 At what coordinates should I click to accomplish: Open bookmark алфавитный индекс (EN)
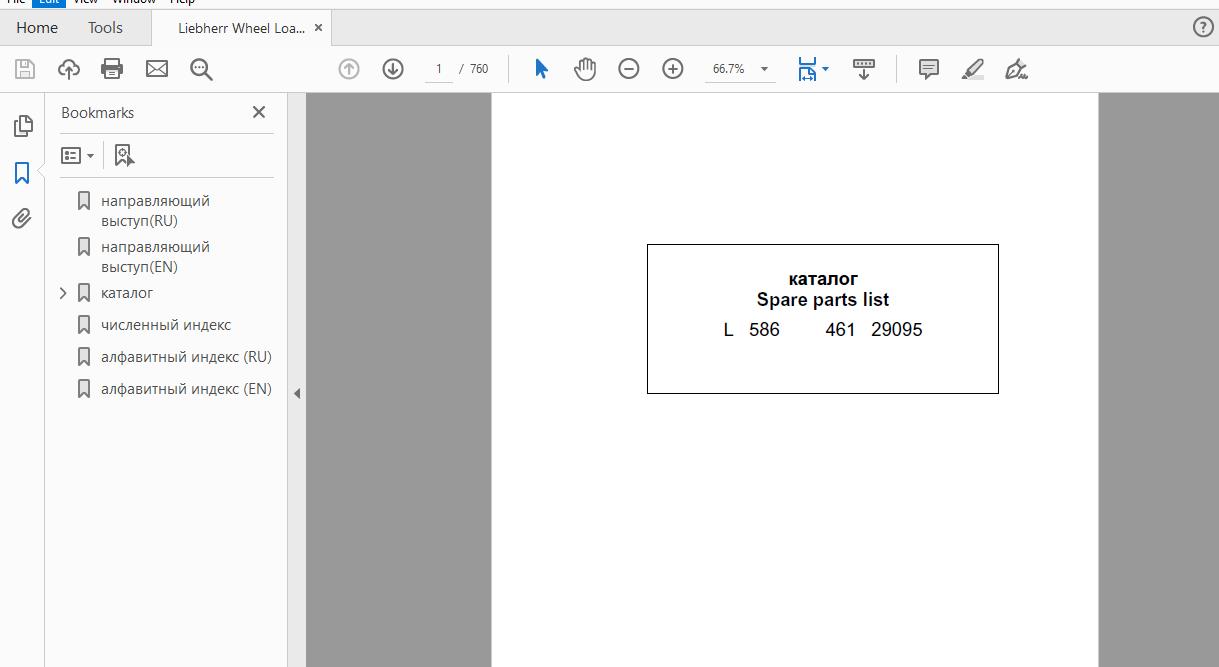point(186,389)
